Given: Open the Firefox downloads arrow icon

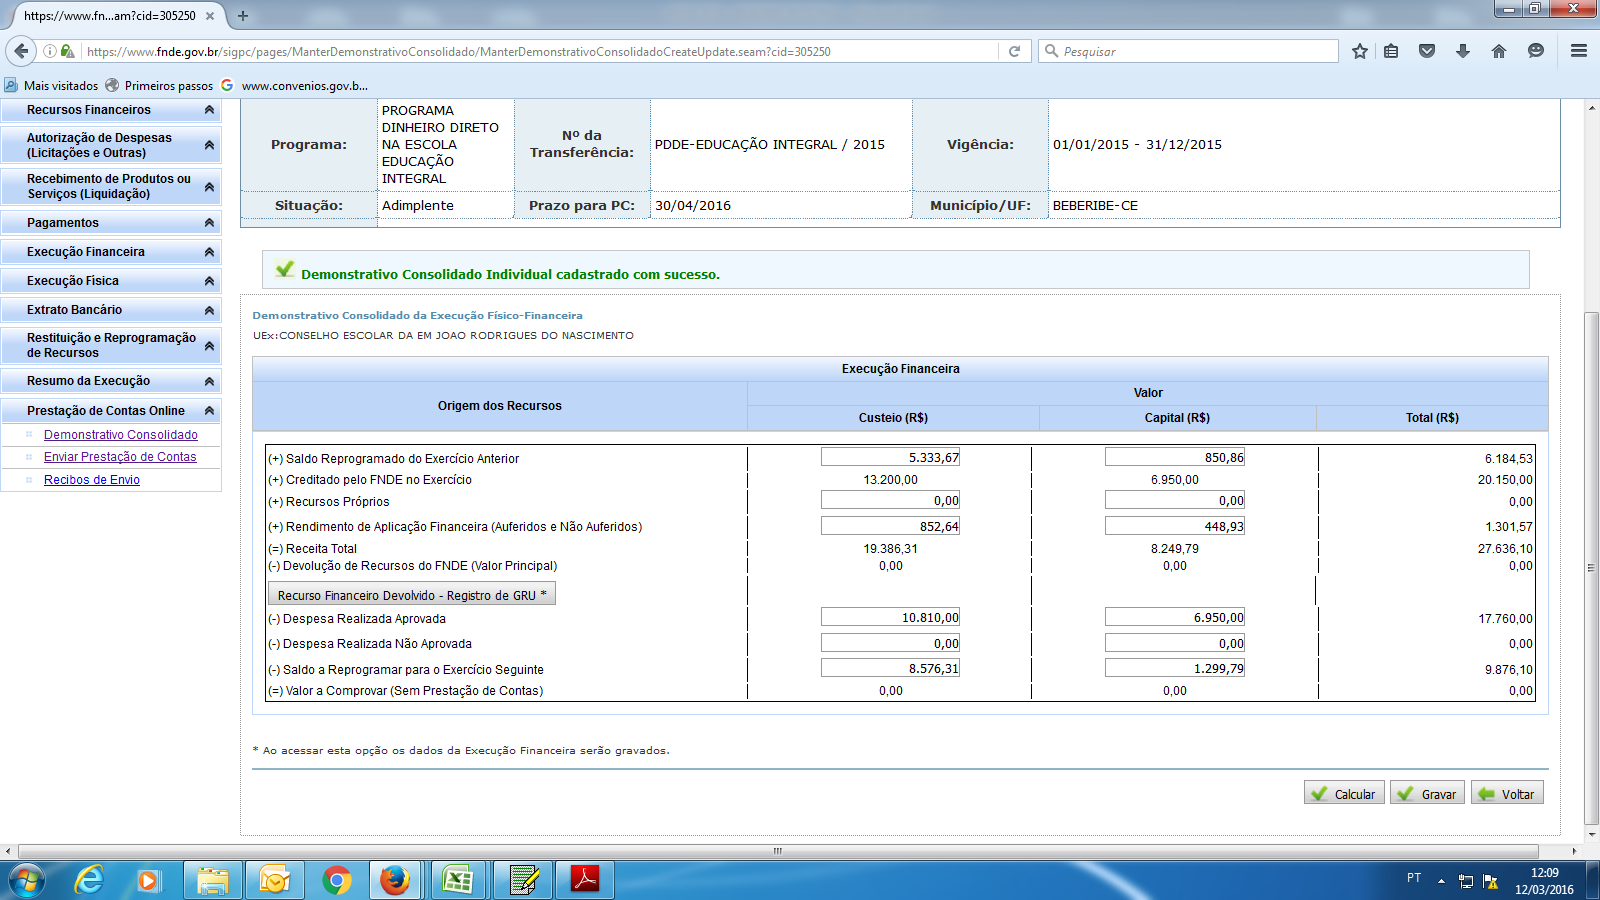Looking at the screenshot, I should click(1462, 51).
